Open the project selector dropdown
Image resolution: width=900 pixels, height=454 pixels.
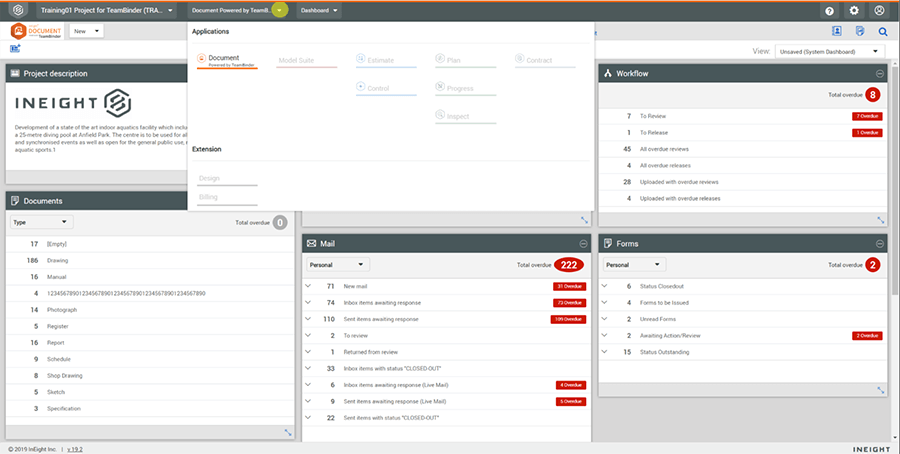click(x=107, y=10)
